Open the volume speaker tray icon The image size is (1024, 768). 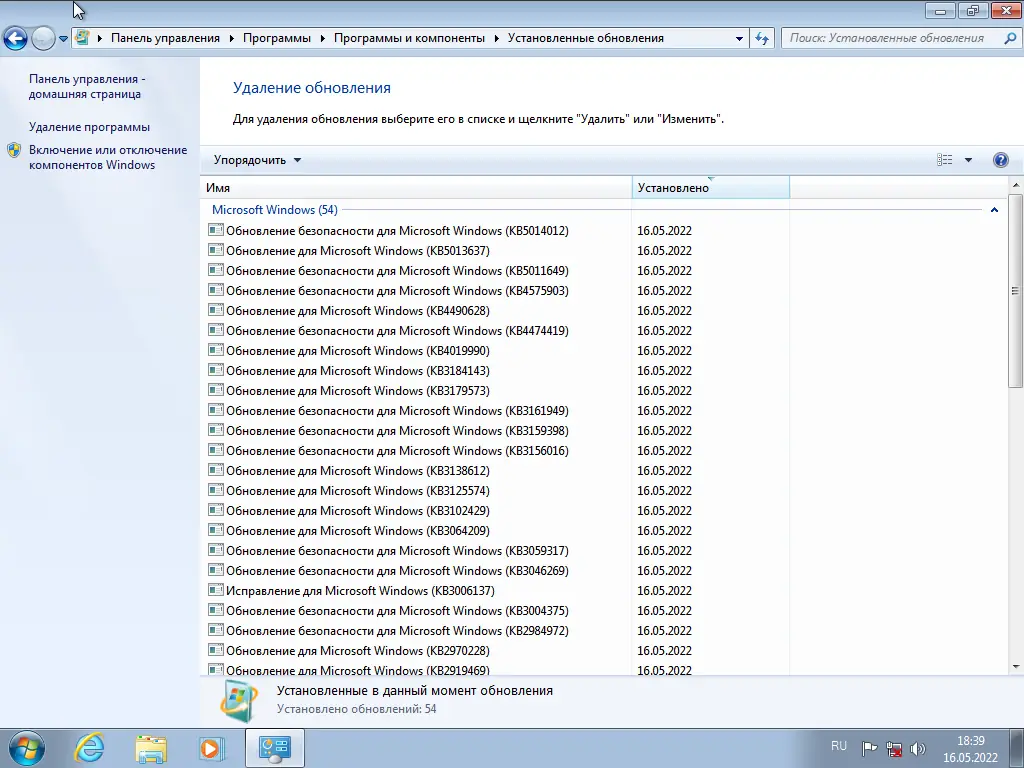918,748
